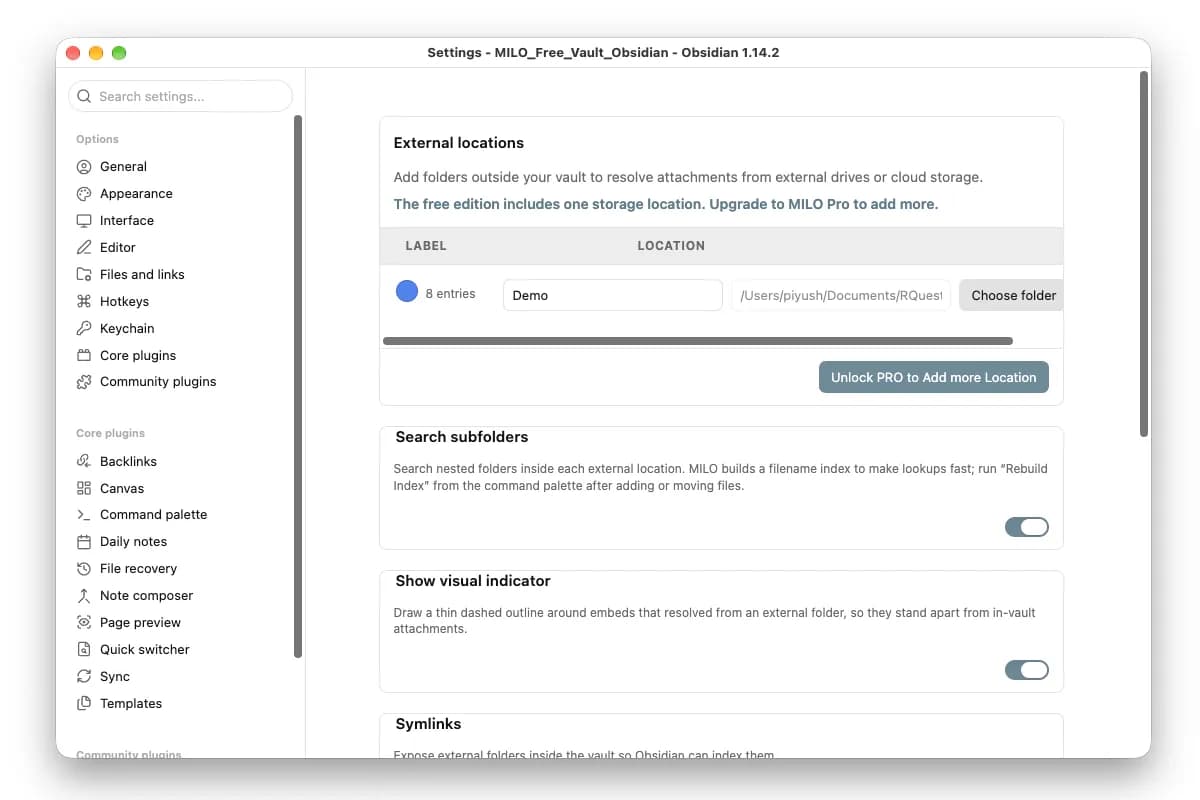Click the Daily notes calendar icon
The height and width of the screenshot is (800, 1200).
(x=84, y=542)
